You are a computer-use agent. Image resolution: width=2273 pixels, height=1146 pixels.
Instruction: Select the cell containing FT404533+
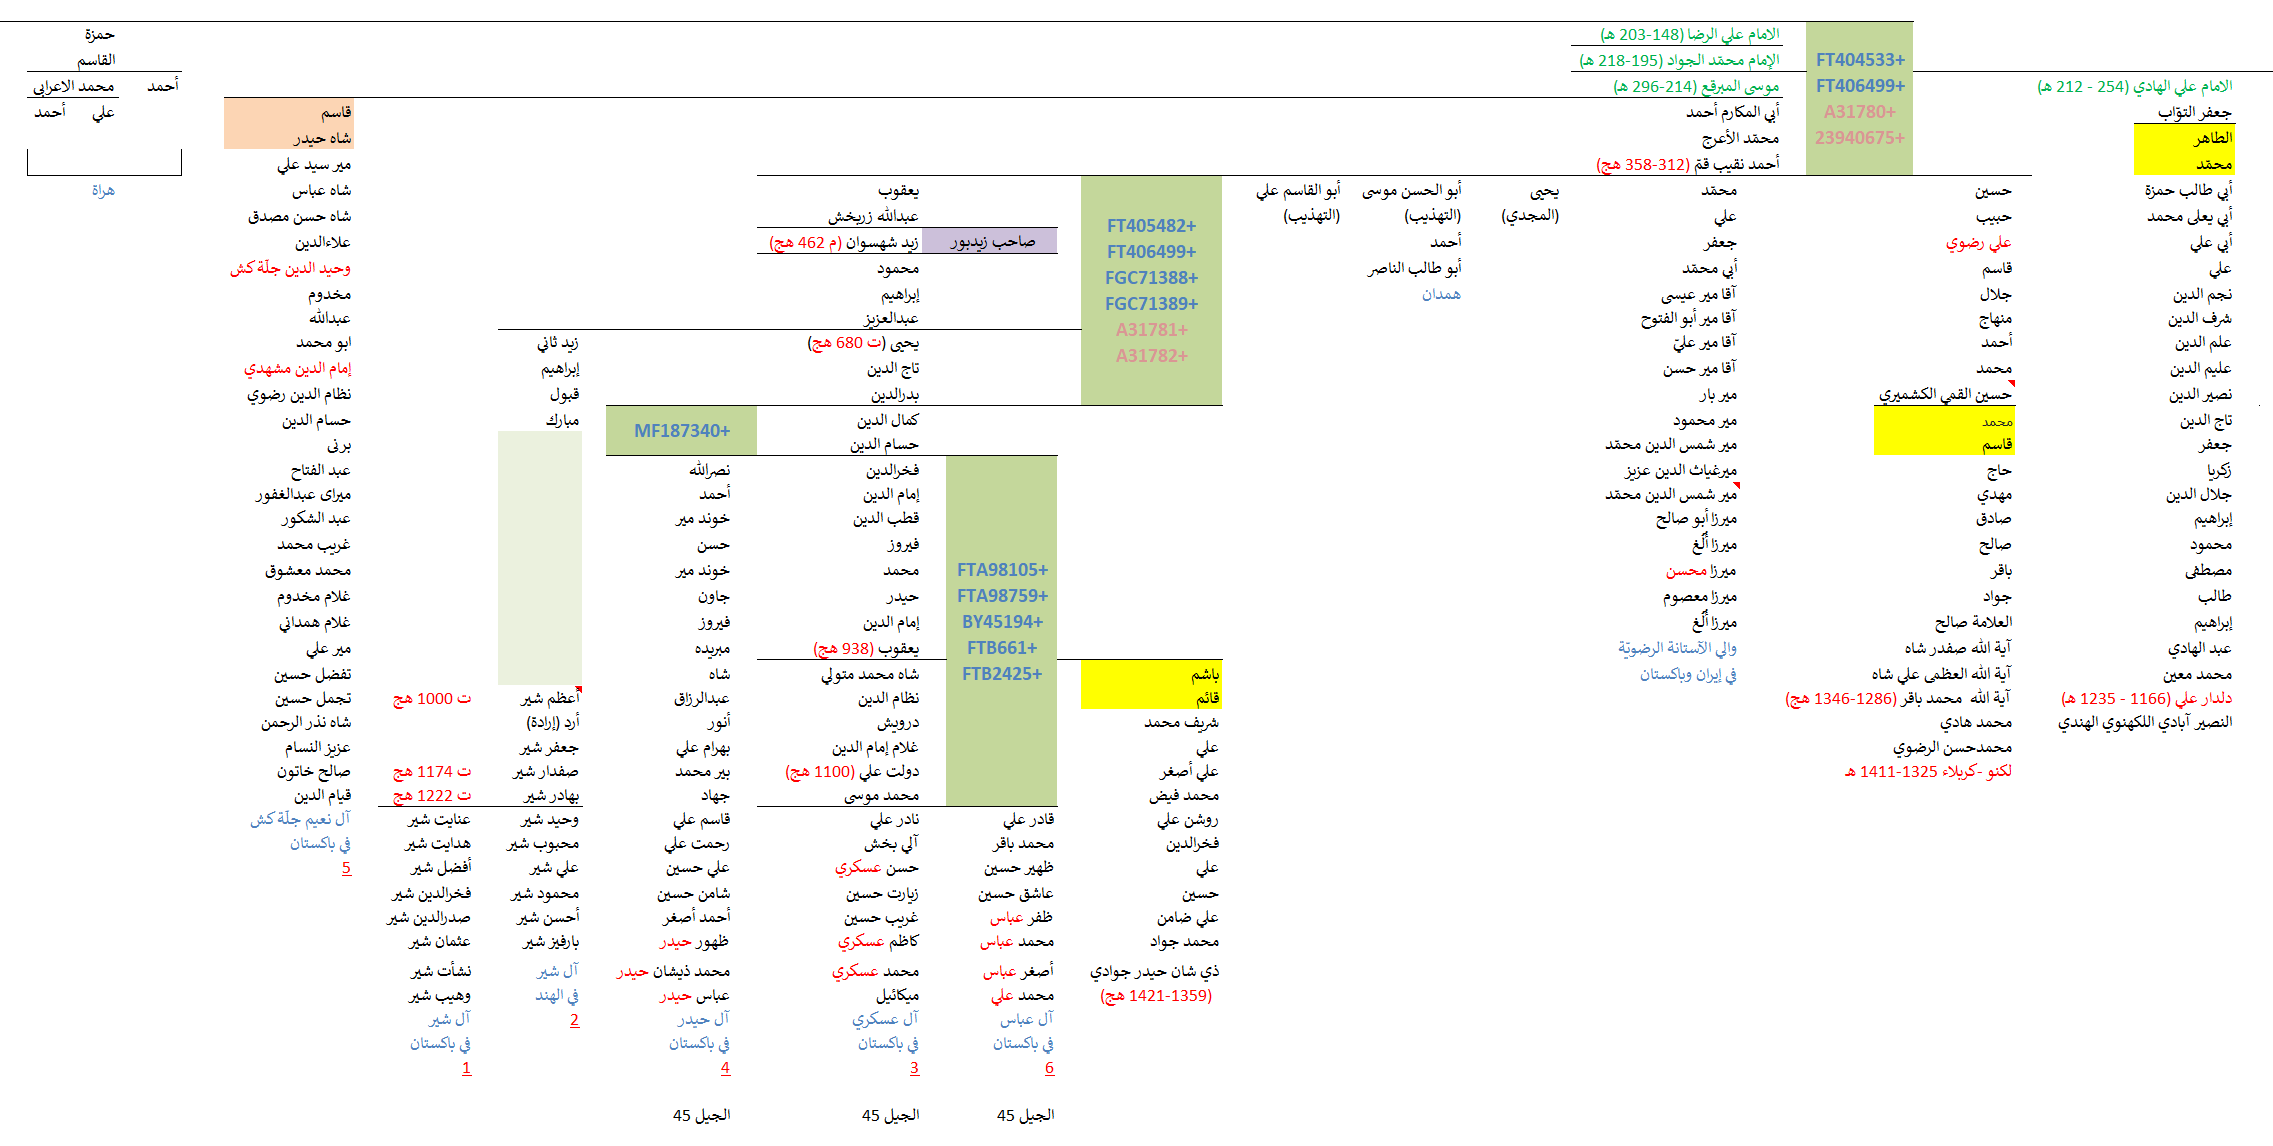tap(1860, 60)
